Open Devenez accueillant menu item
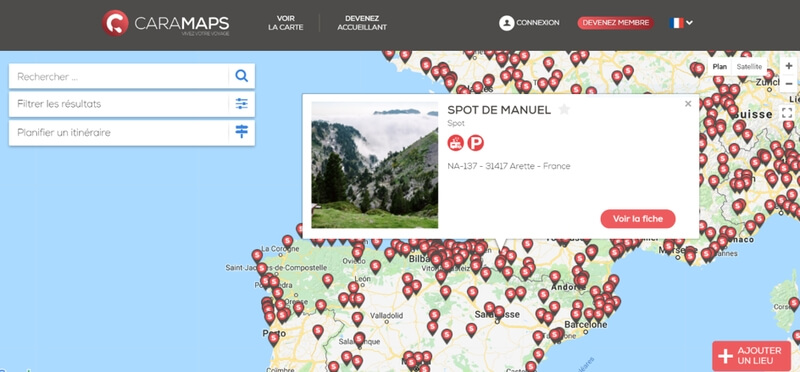This screenshot has height=372, width=800. (x=362, y=23)
